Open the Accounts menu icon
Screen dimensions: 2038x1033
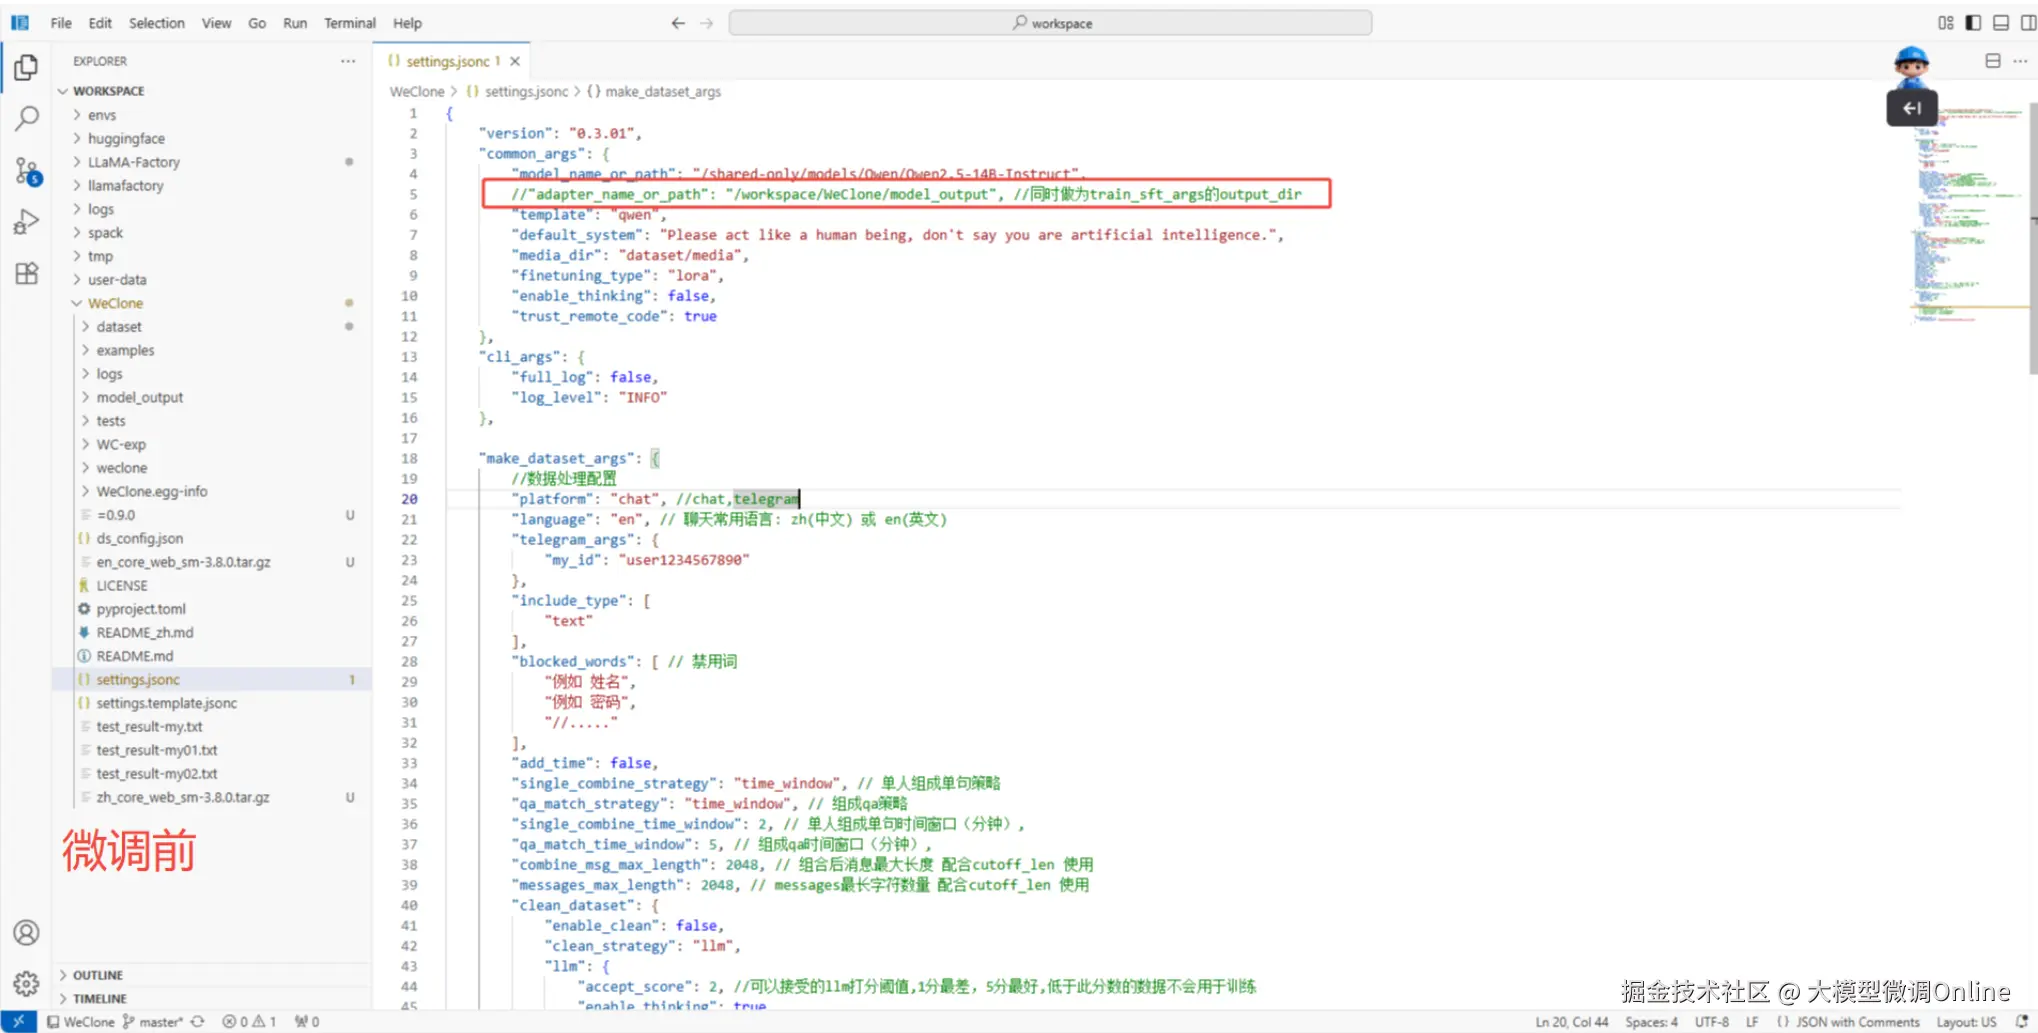pos(26,932)
